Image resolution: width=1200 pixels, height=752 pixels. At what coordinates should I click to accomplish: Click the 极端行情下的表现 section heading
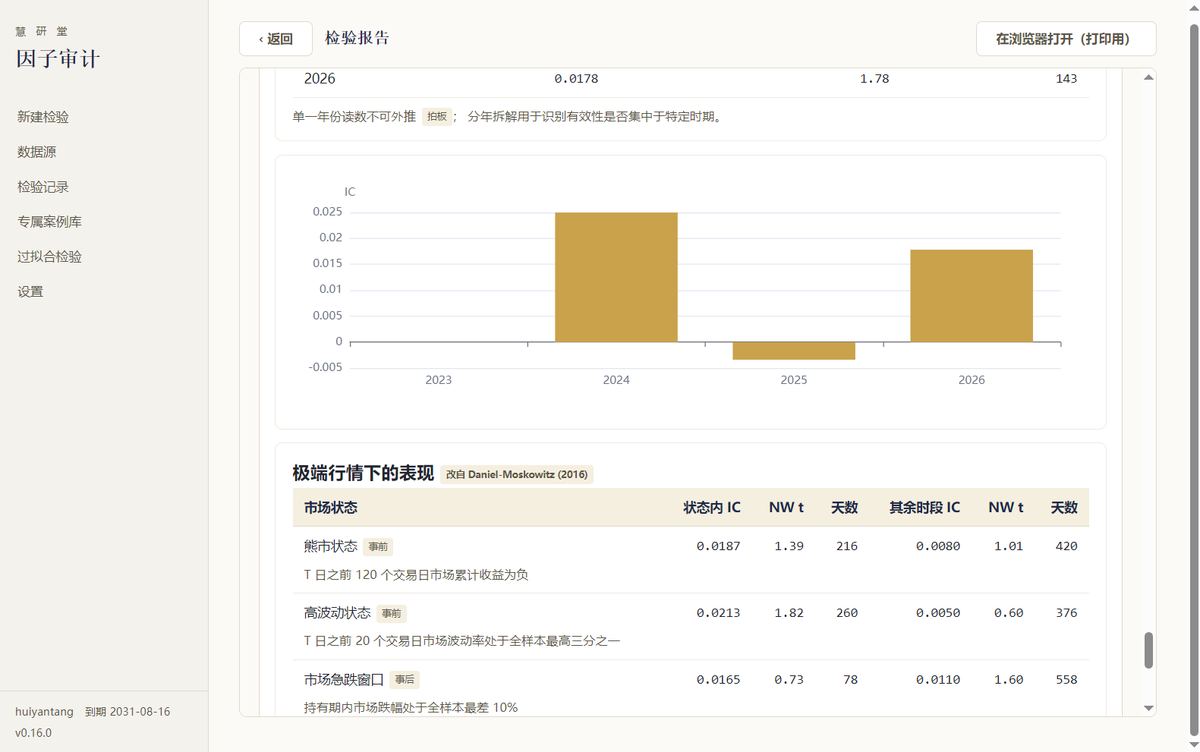(x=363, y=473)
